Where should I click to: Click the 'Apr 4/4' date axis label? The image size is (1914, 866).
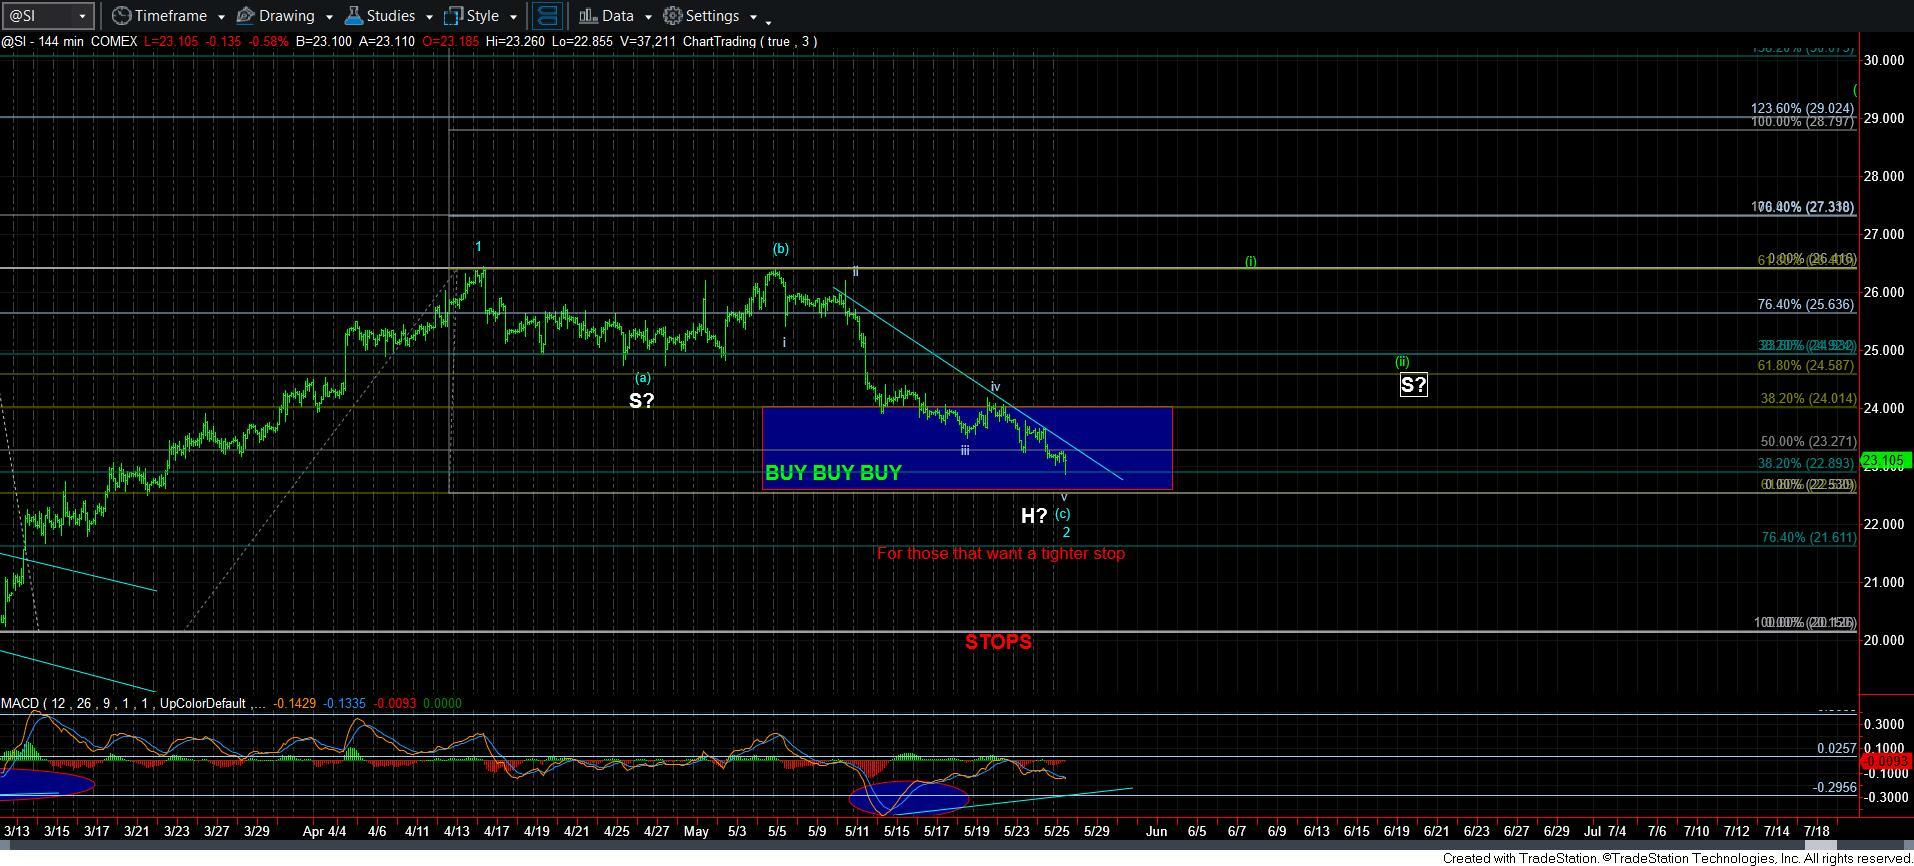pos(323,831)
